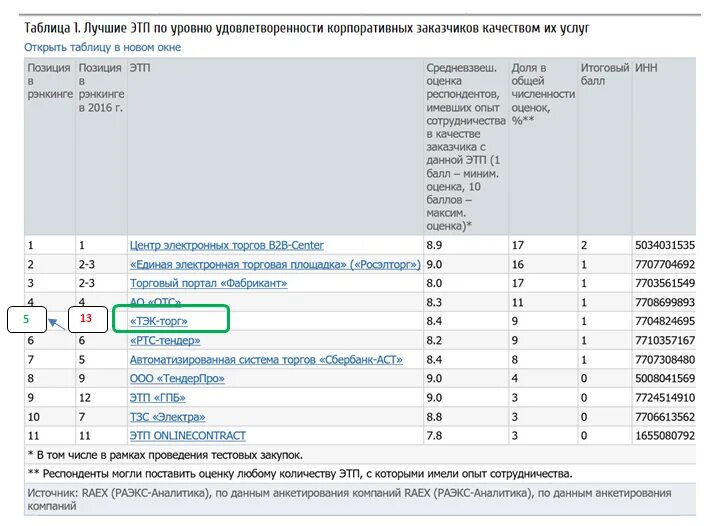Screen dimensions: 708x526
Task: Open the «РТС-тендер» link
Action: (x=165, y=340)
